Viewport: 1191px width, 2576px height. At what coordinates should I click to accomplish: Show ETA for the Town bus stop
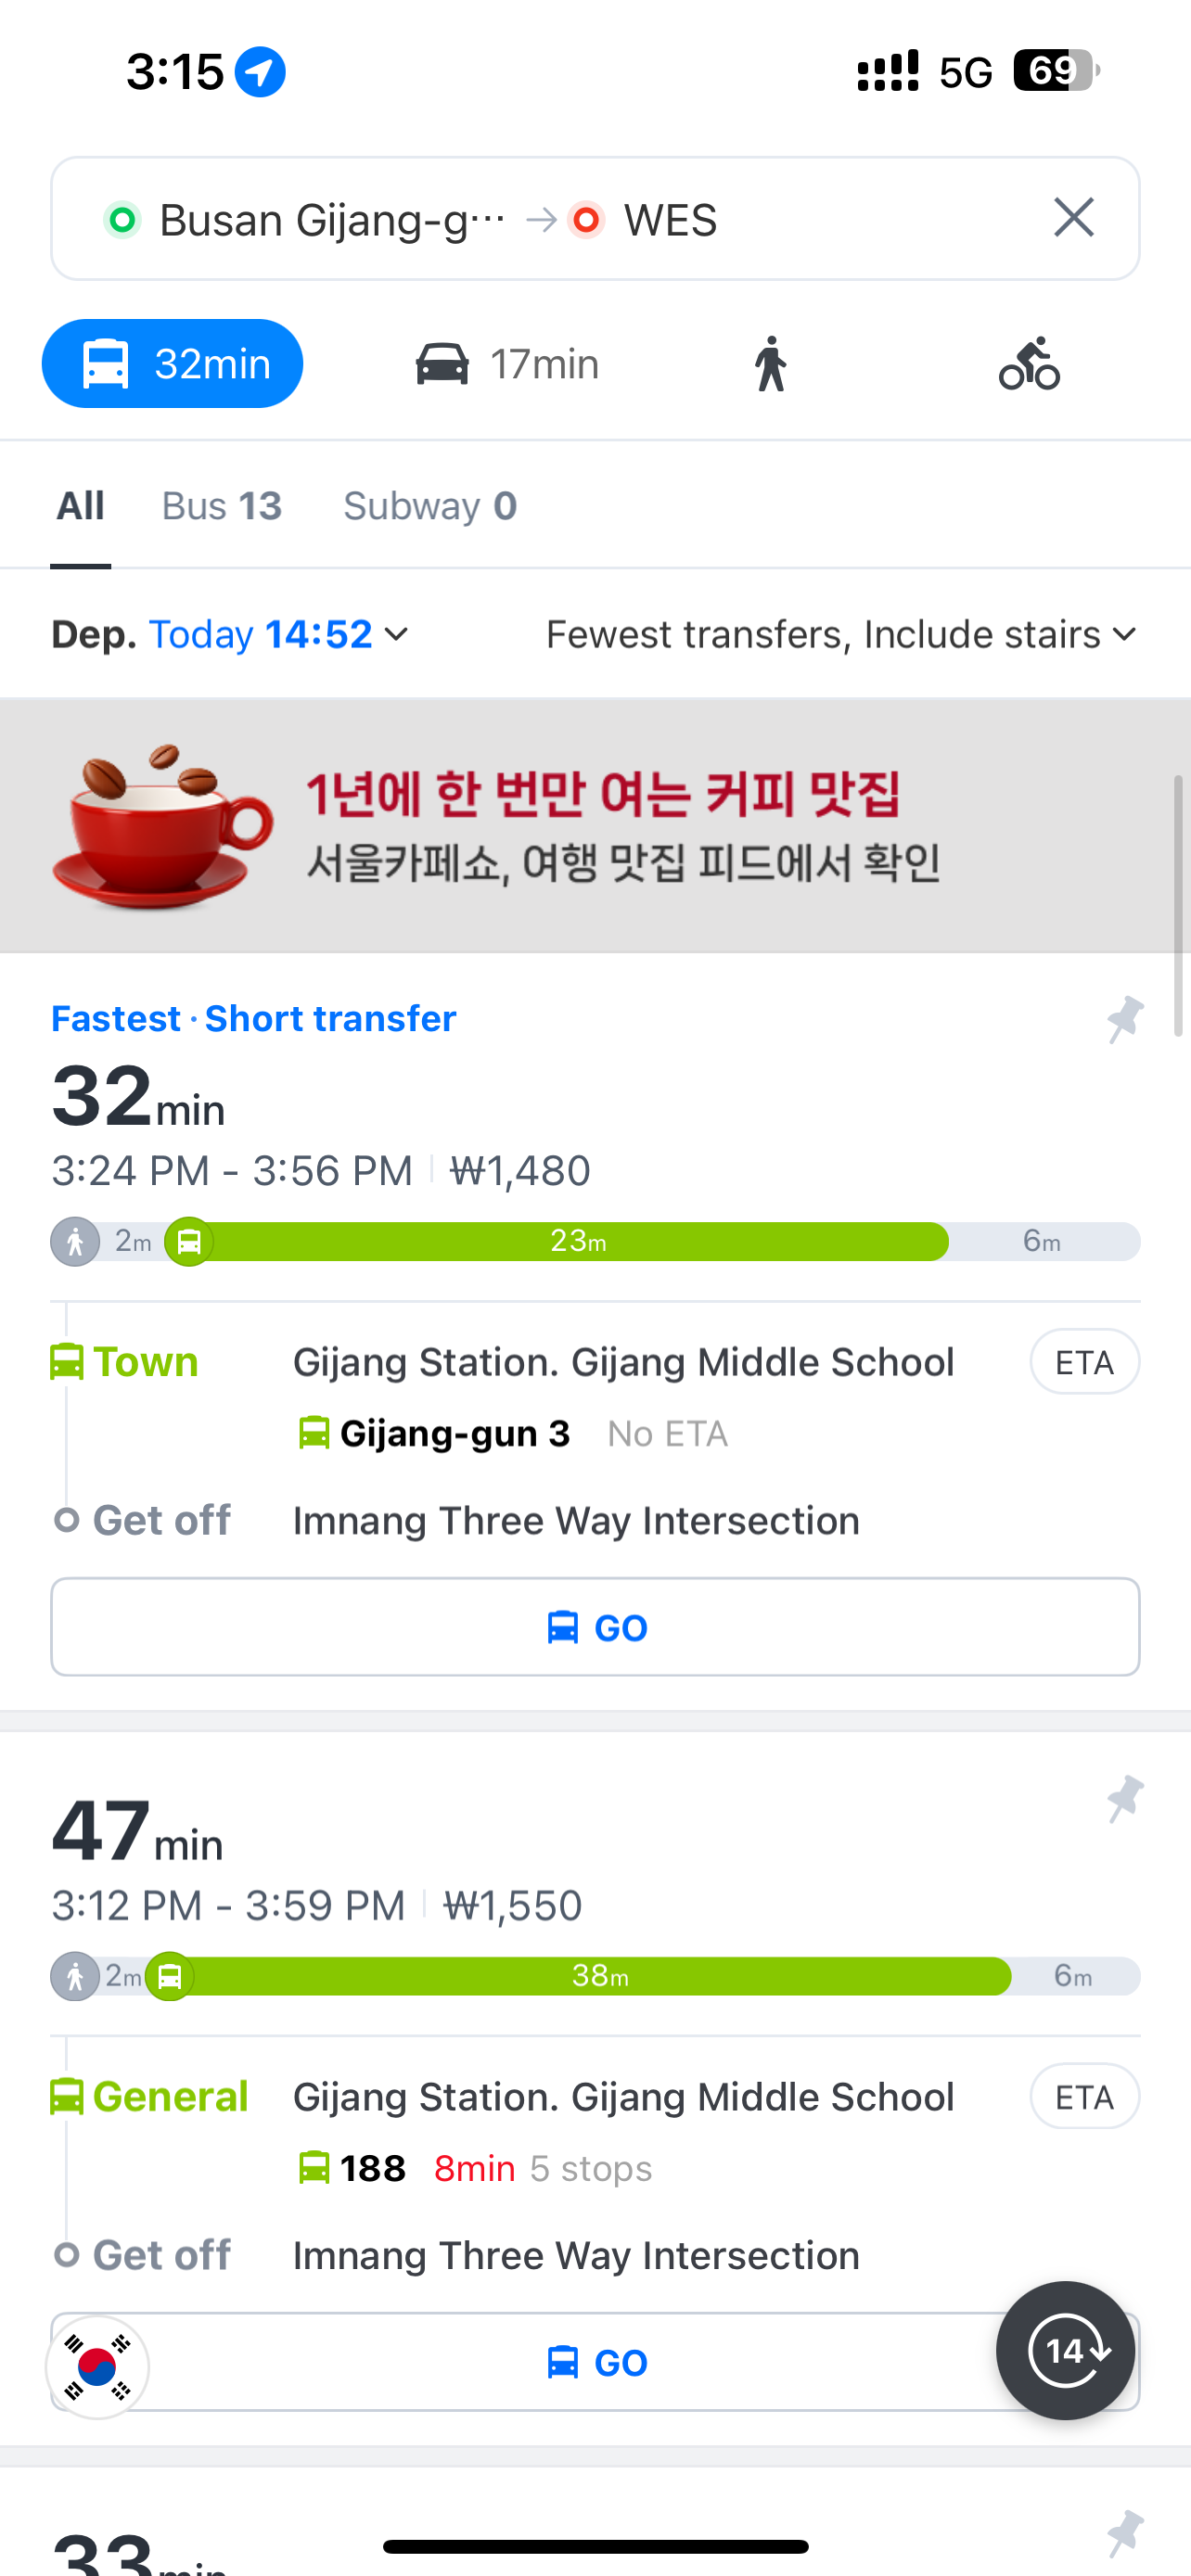1084,1362
